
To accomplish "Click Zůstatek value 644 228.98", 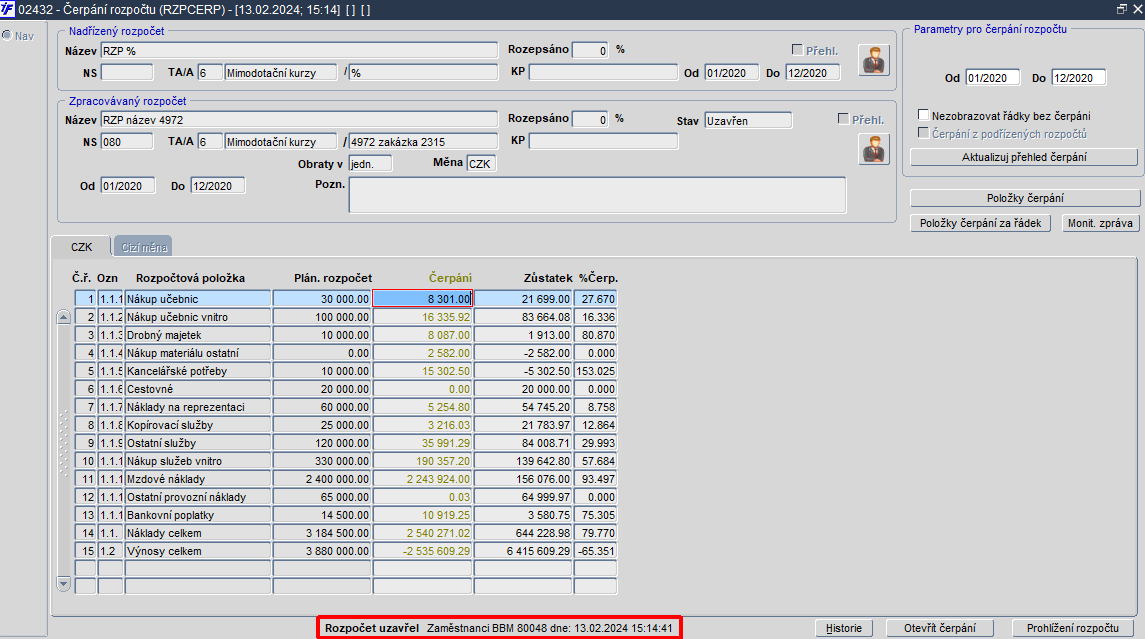I will point(523,533).
